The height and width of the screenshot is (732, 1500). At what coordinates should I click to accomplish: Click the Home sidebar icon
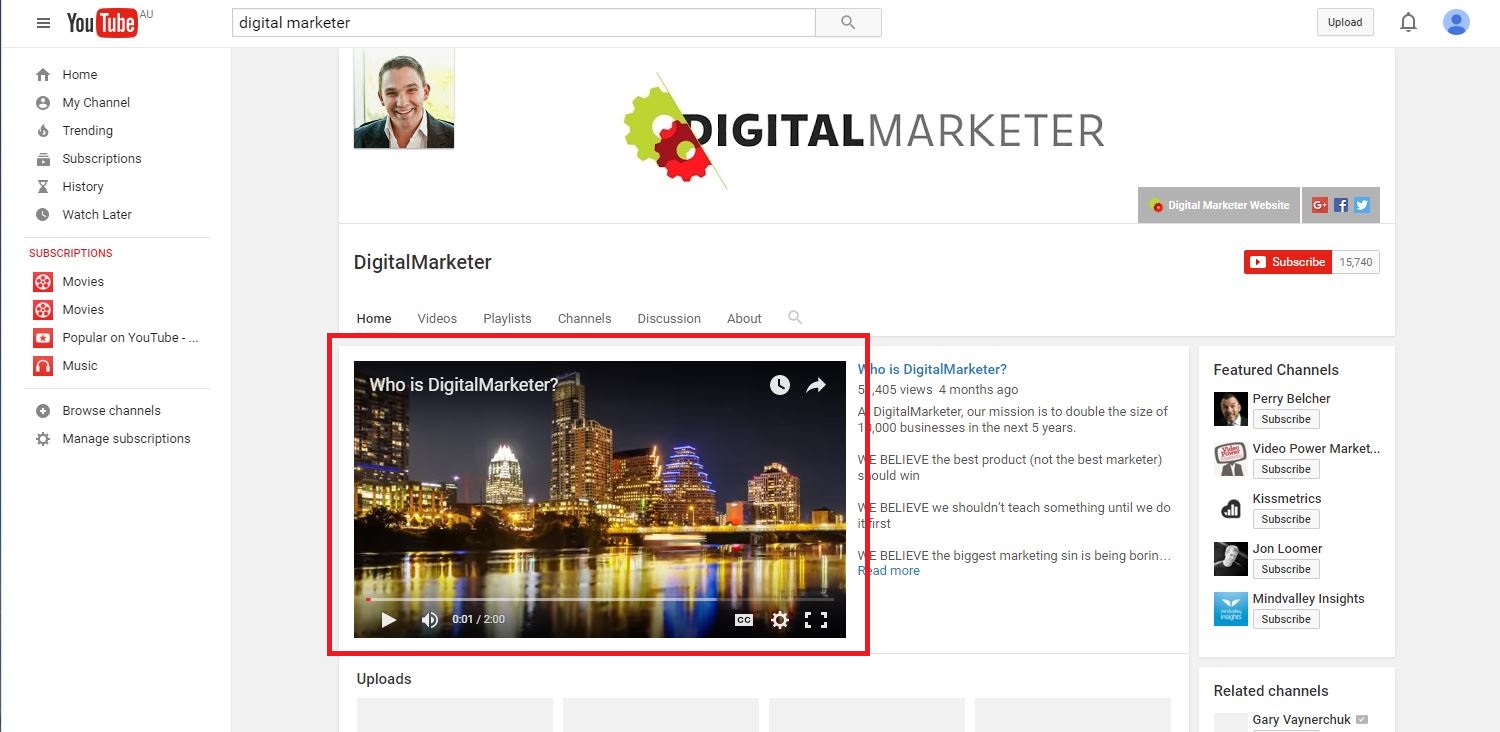tap(43, 75)
